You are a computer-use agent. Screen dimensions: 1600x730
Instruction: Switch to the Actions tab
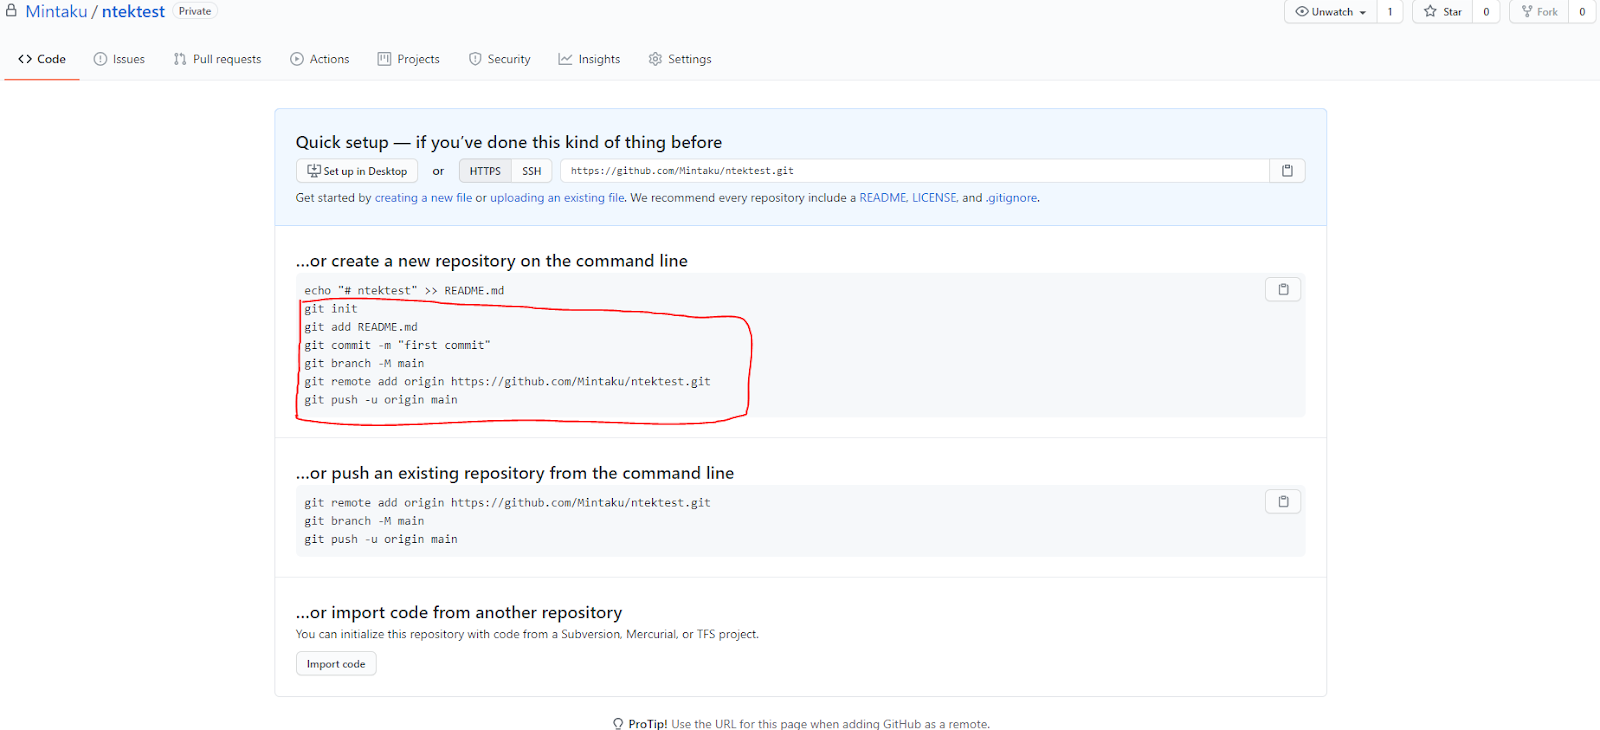tap(320, 59)
